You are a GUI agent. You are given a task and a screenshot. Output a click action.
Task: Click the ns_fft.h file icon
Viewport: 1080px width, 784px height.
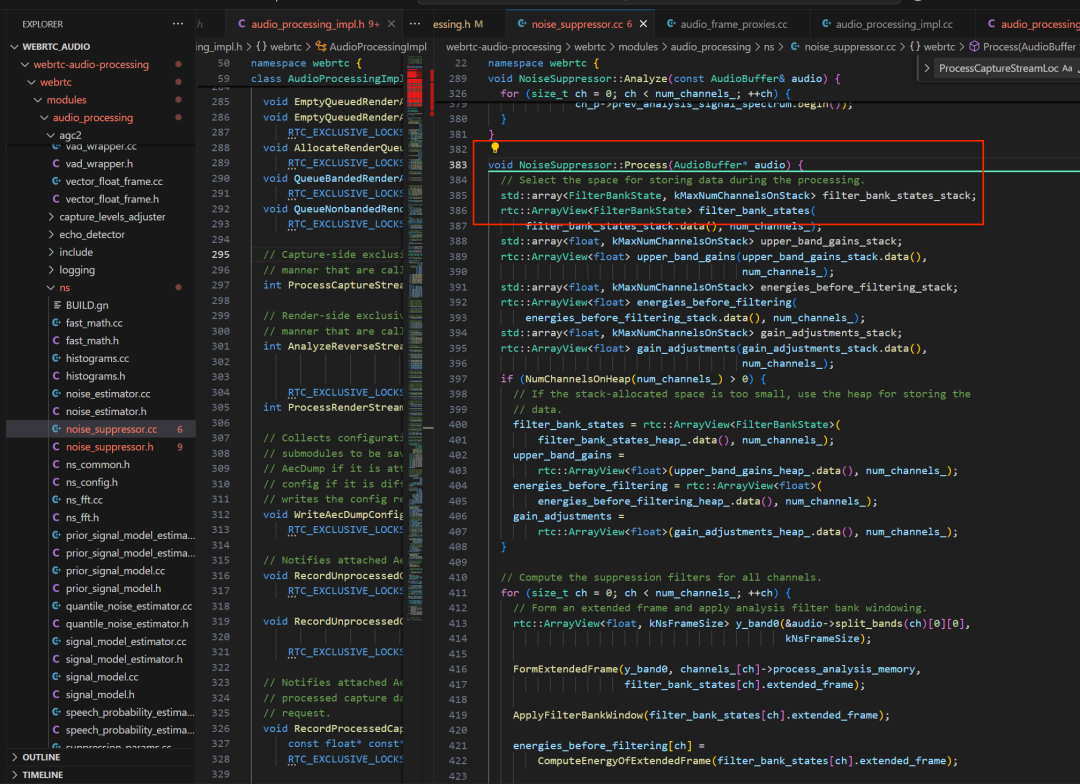tap(56, 517)
